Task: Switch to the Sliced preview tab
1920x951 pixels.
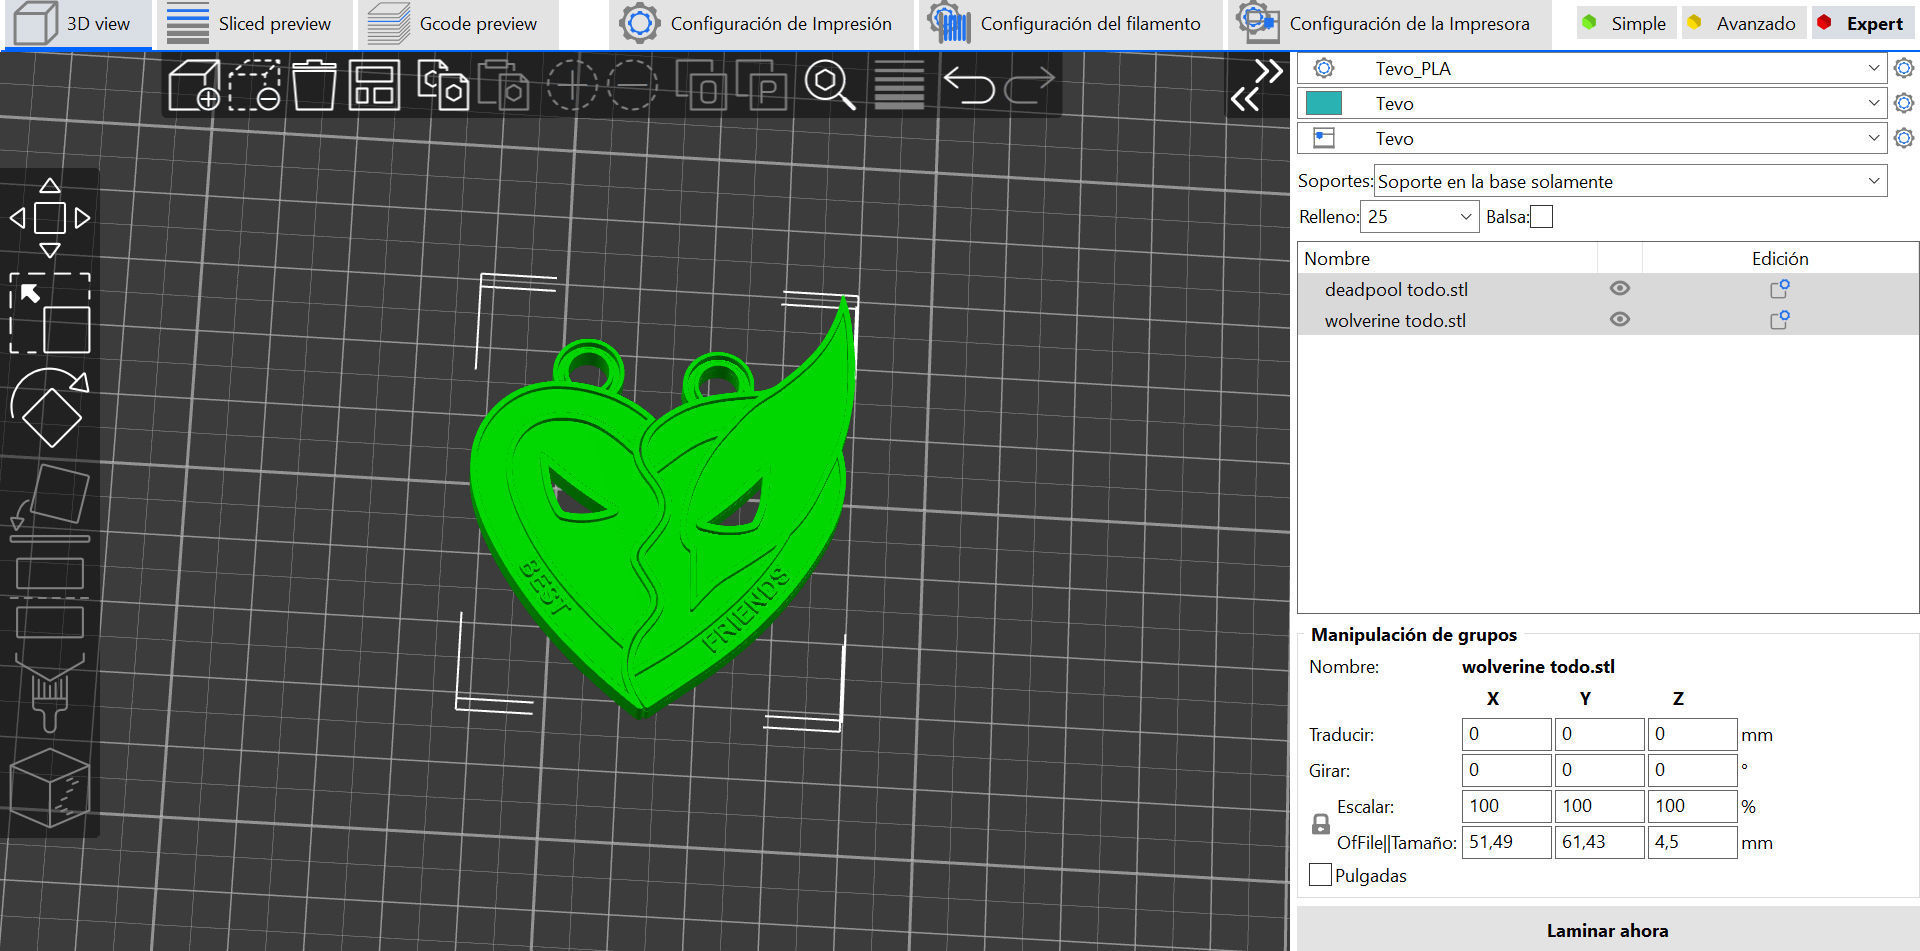Action: (x=254, y=24)
